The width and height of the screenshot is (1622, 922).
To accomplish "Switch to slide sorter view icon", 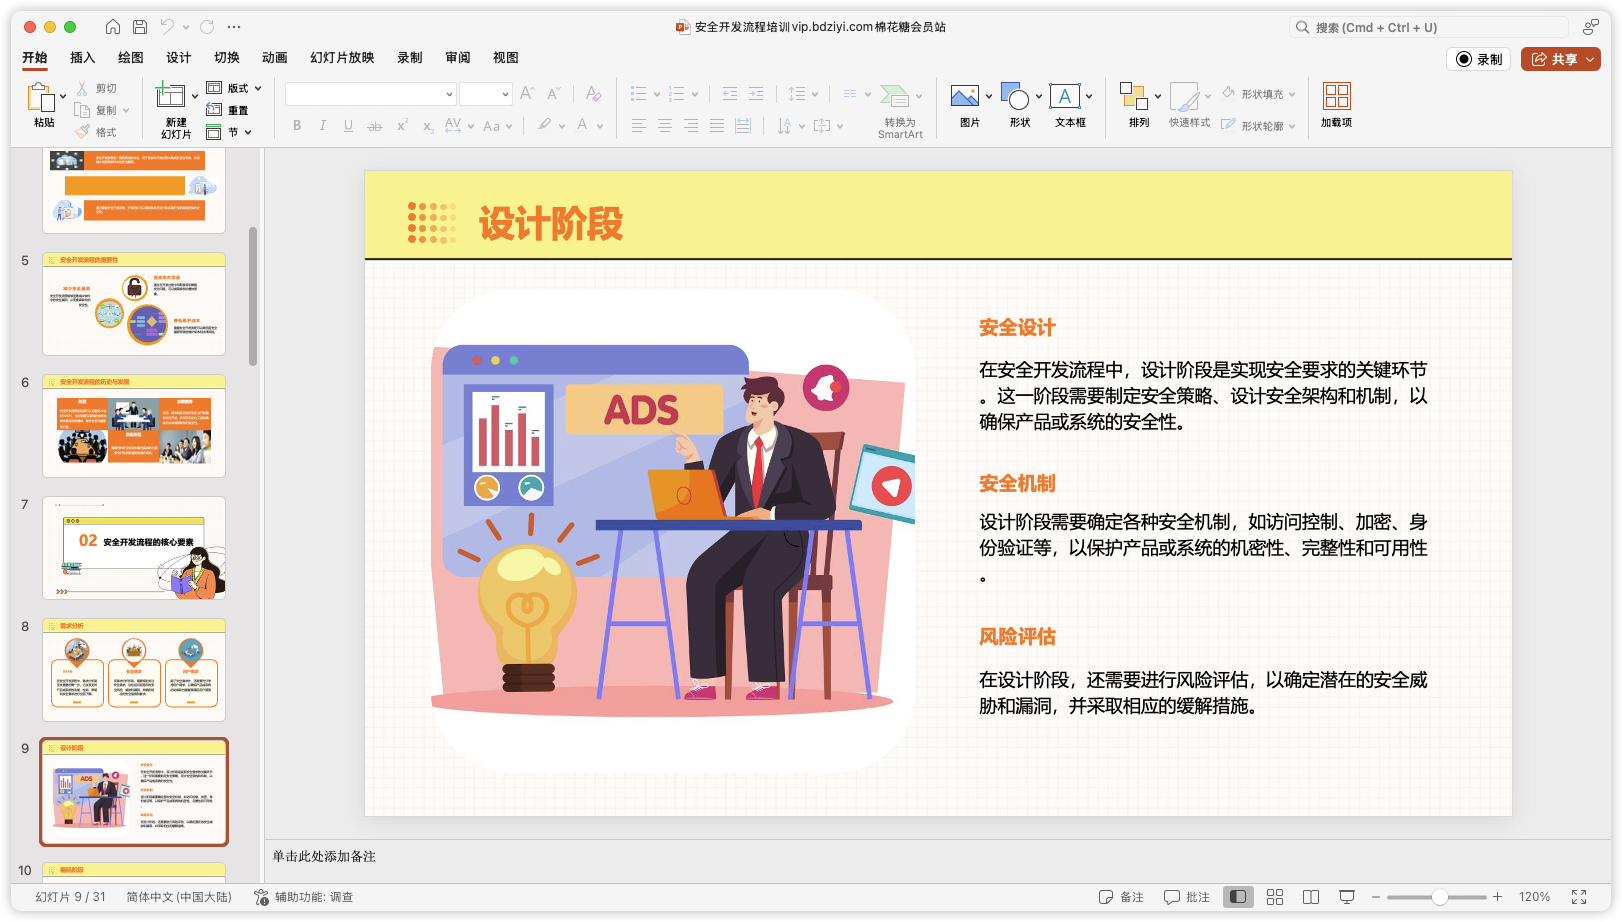I will [1274, 897].
